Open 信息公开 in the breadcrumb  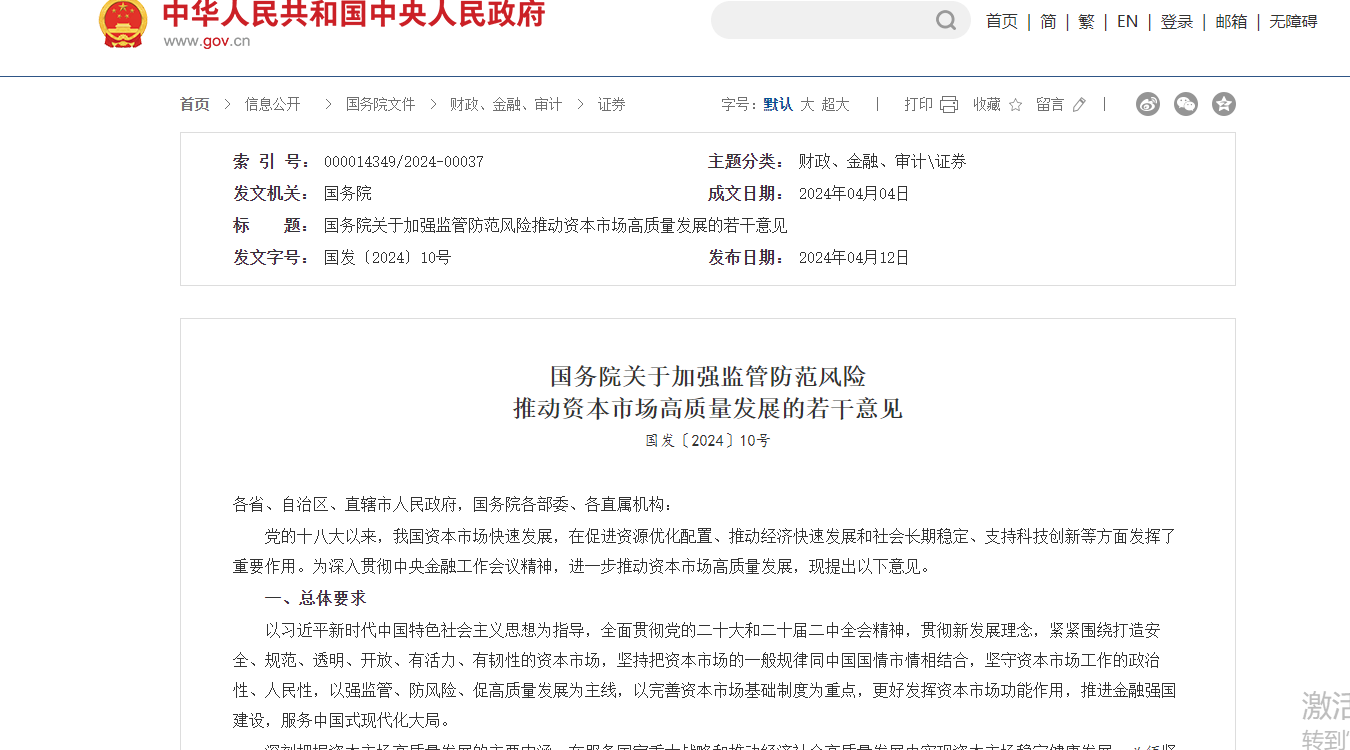[272, 105]
